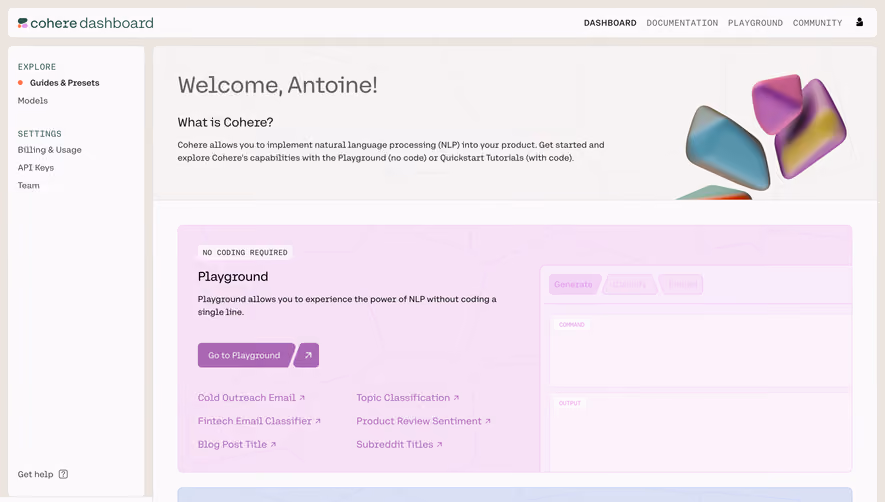
Task: Click the Welcome, Antoine! heading
Action: point(278,85)
